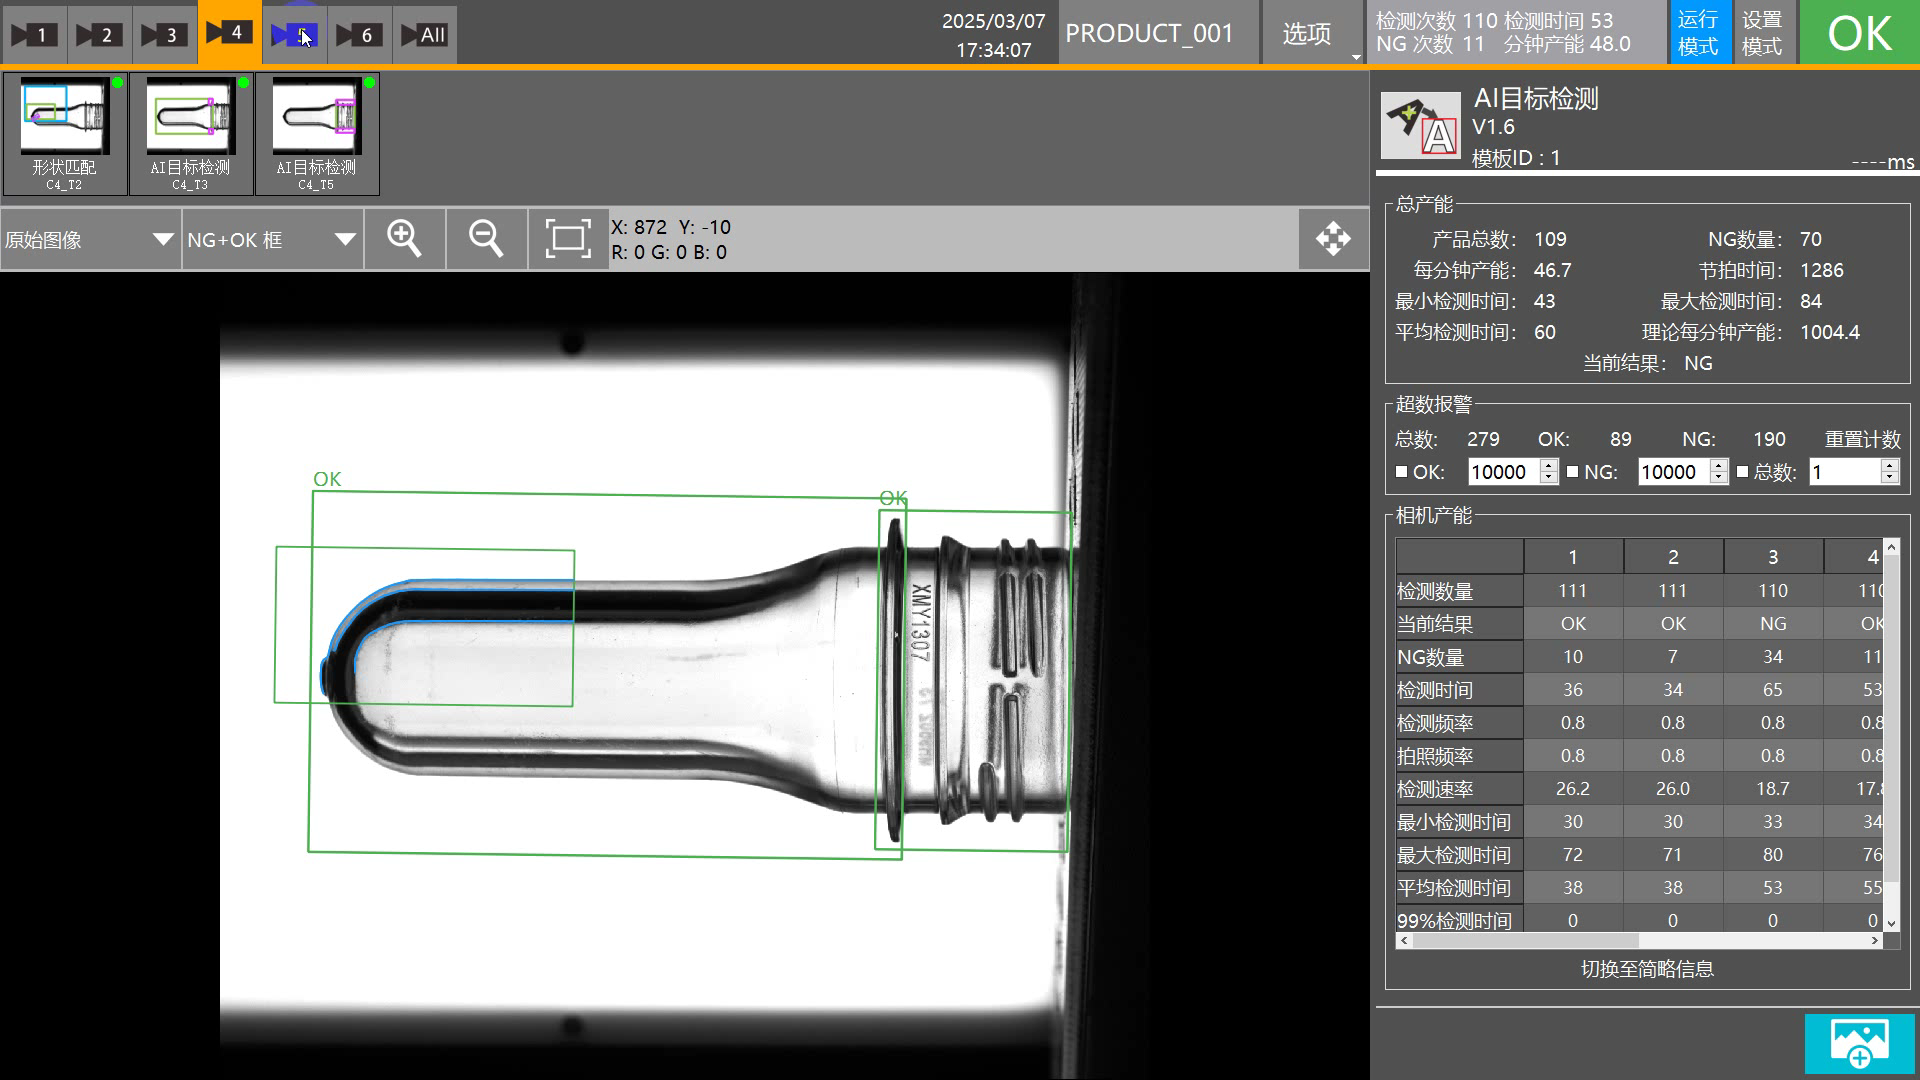Click the 重置计数 reset count button
1920x1080 pixels.
[1862, 439]
